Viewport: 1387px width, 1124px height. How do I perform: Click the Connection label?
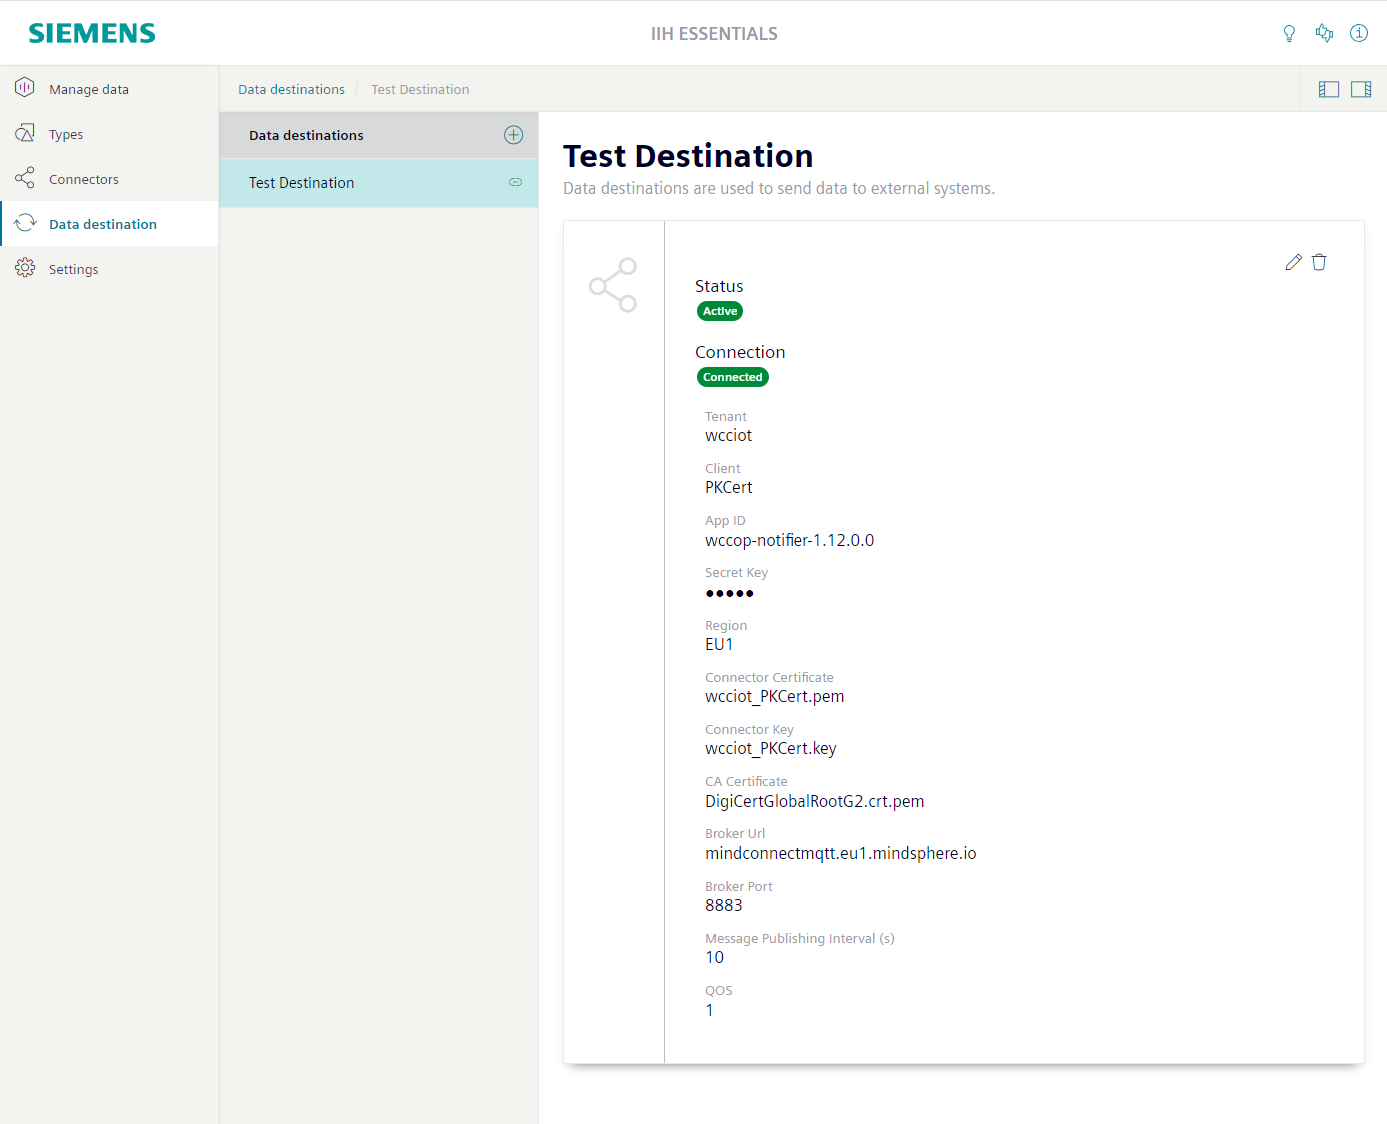(740, 352)
